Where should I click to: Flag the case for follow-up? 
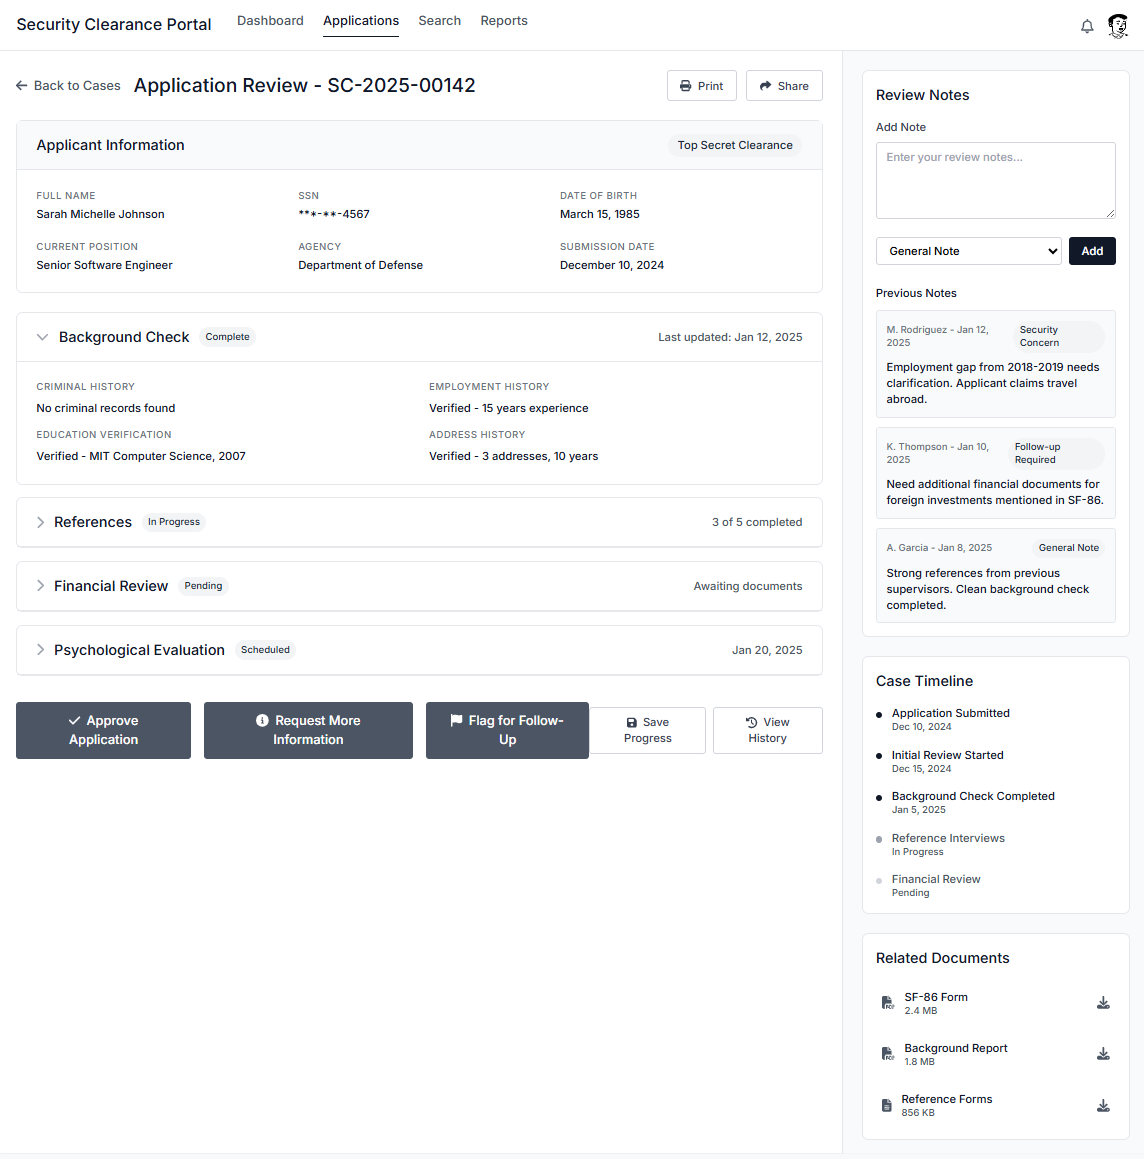(507, 730)
